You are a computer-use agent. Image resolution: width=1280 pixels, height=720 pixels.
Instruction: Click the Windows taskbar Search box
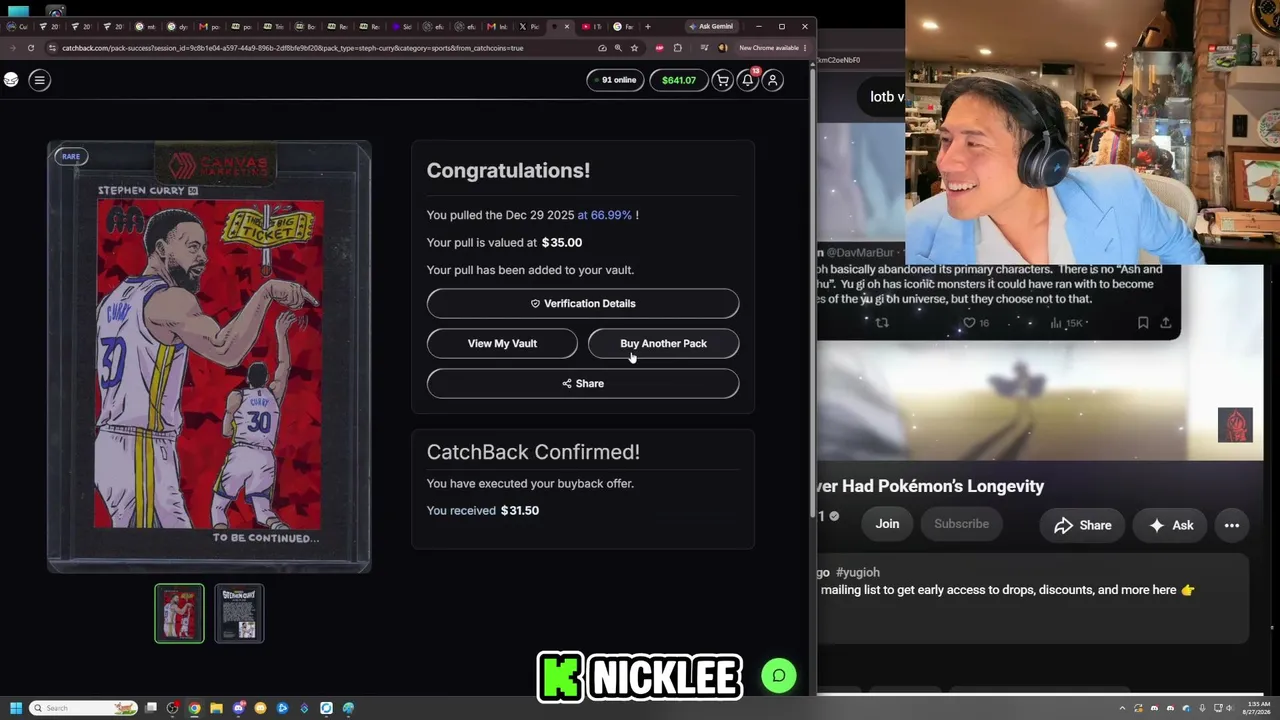click(83, 708)
